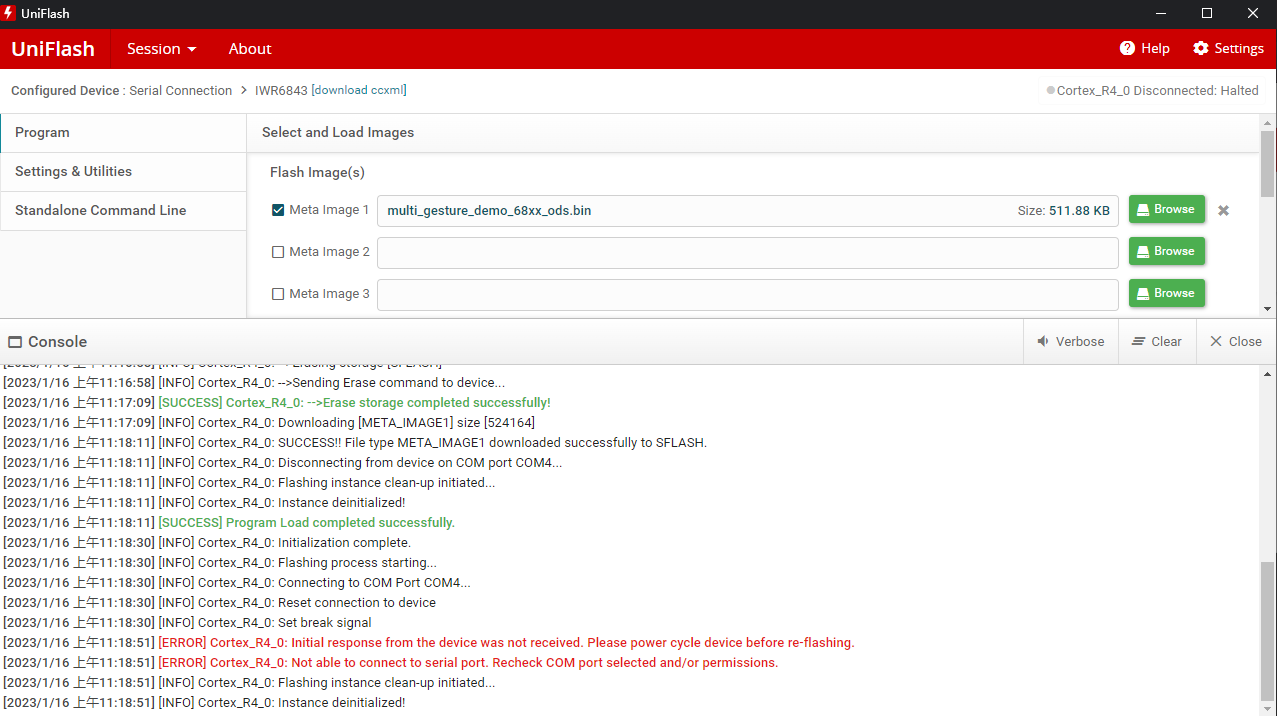Open Standalone Command Line tab
Image resolution: width=1277 pixels, height=716 pixels.
pyautogui.click(x=123, y=210)
